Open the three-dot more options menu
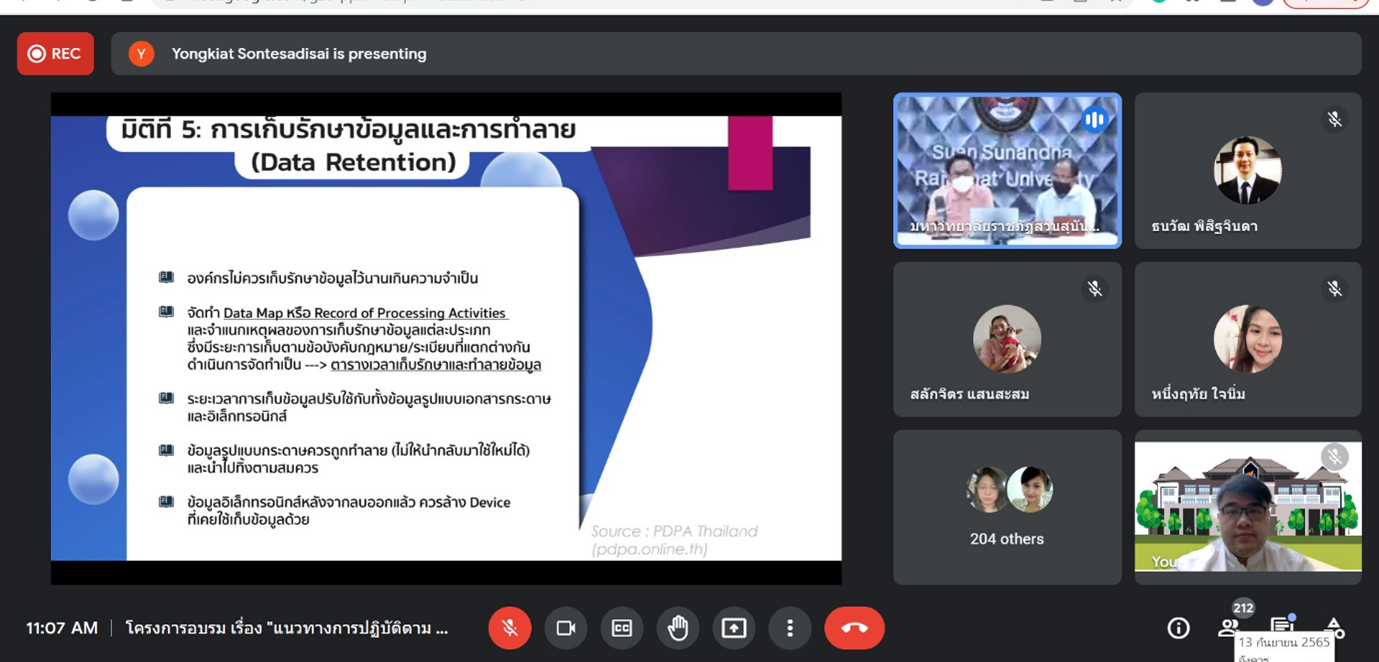1379x662 pixels. (790, 628)
